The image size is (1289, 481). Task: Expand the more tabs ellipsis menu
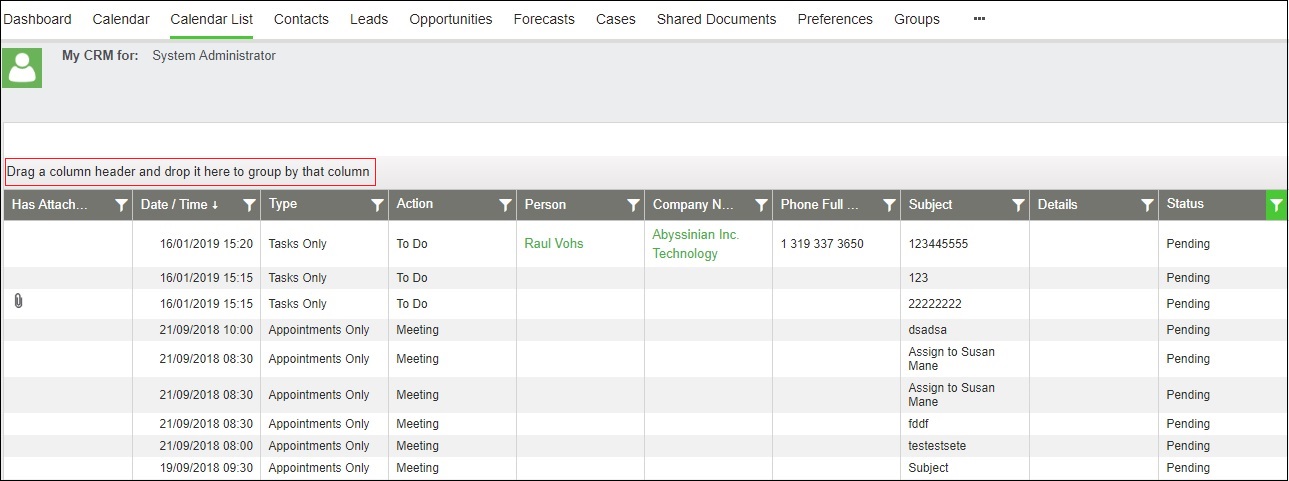[979, 19]
